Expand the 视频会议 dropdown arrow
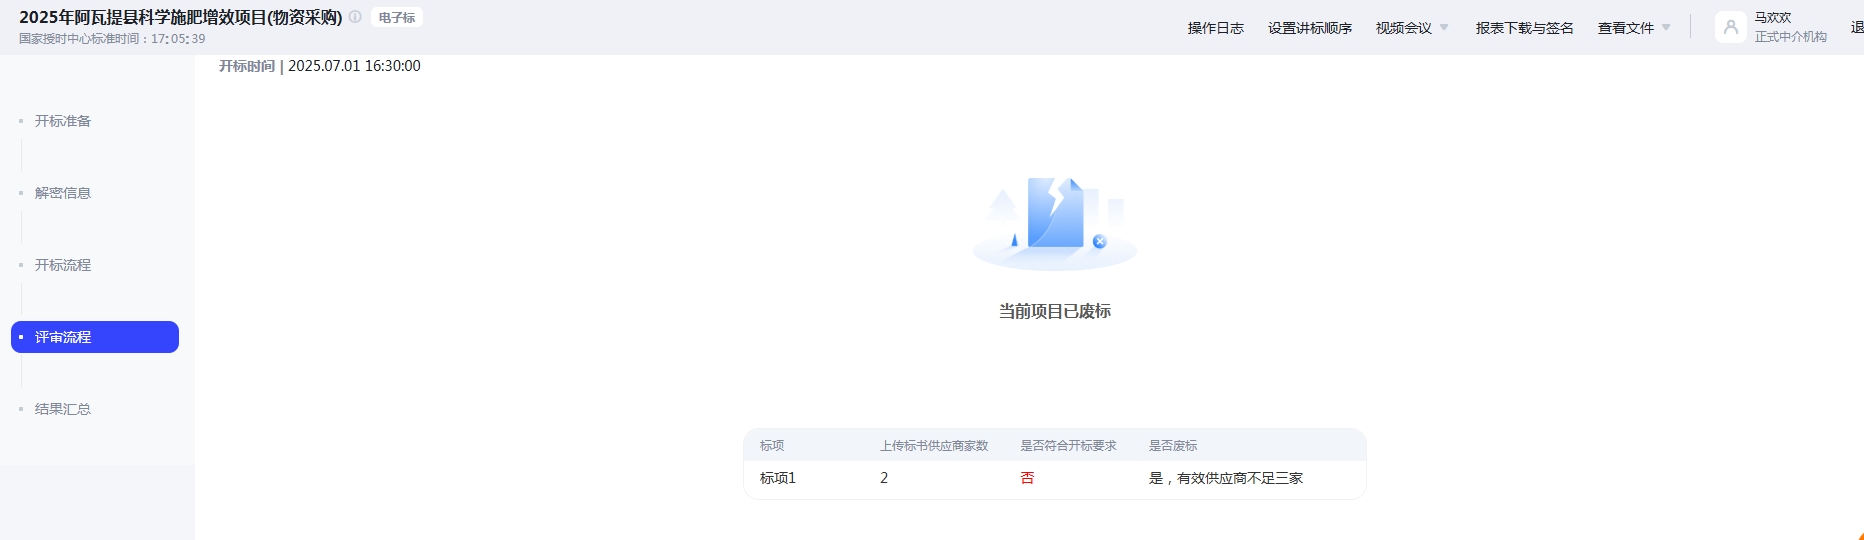This screenshot has width=1864, height=540. coord(1444,28)
